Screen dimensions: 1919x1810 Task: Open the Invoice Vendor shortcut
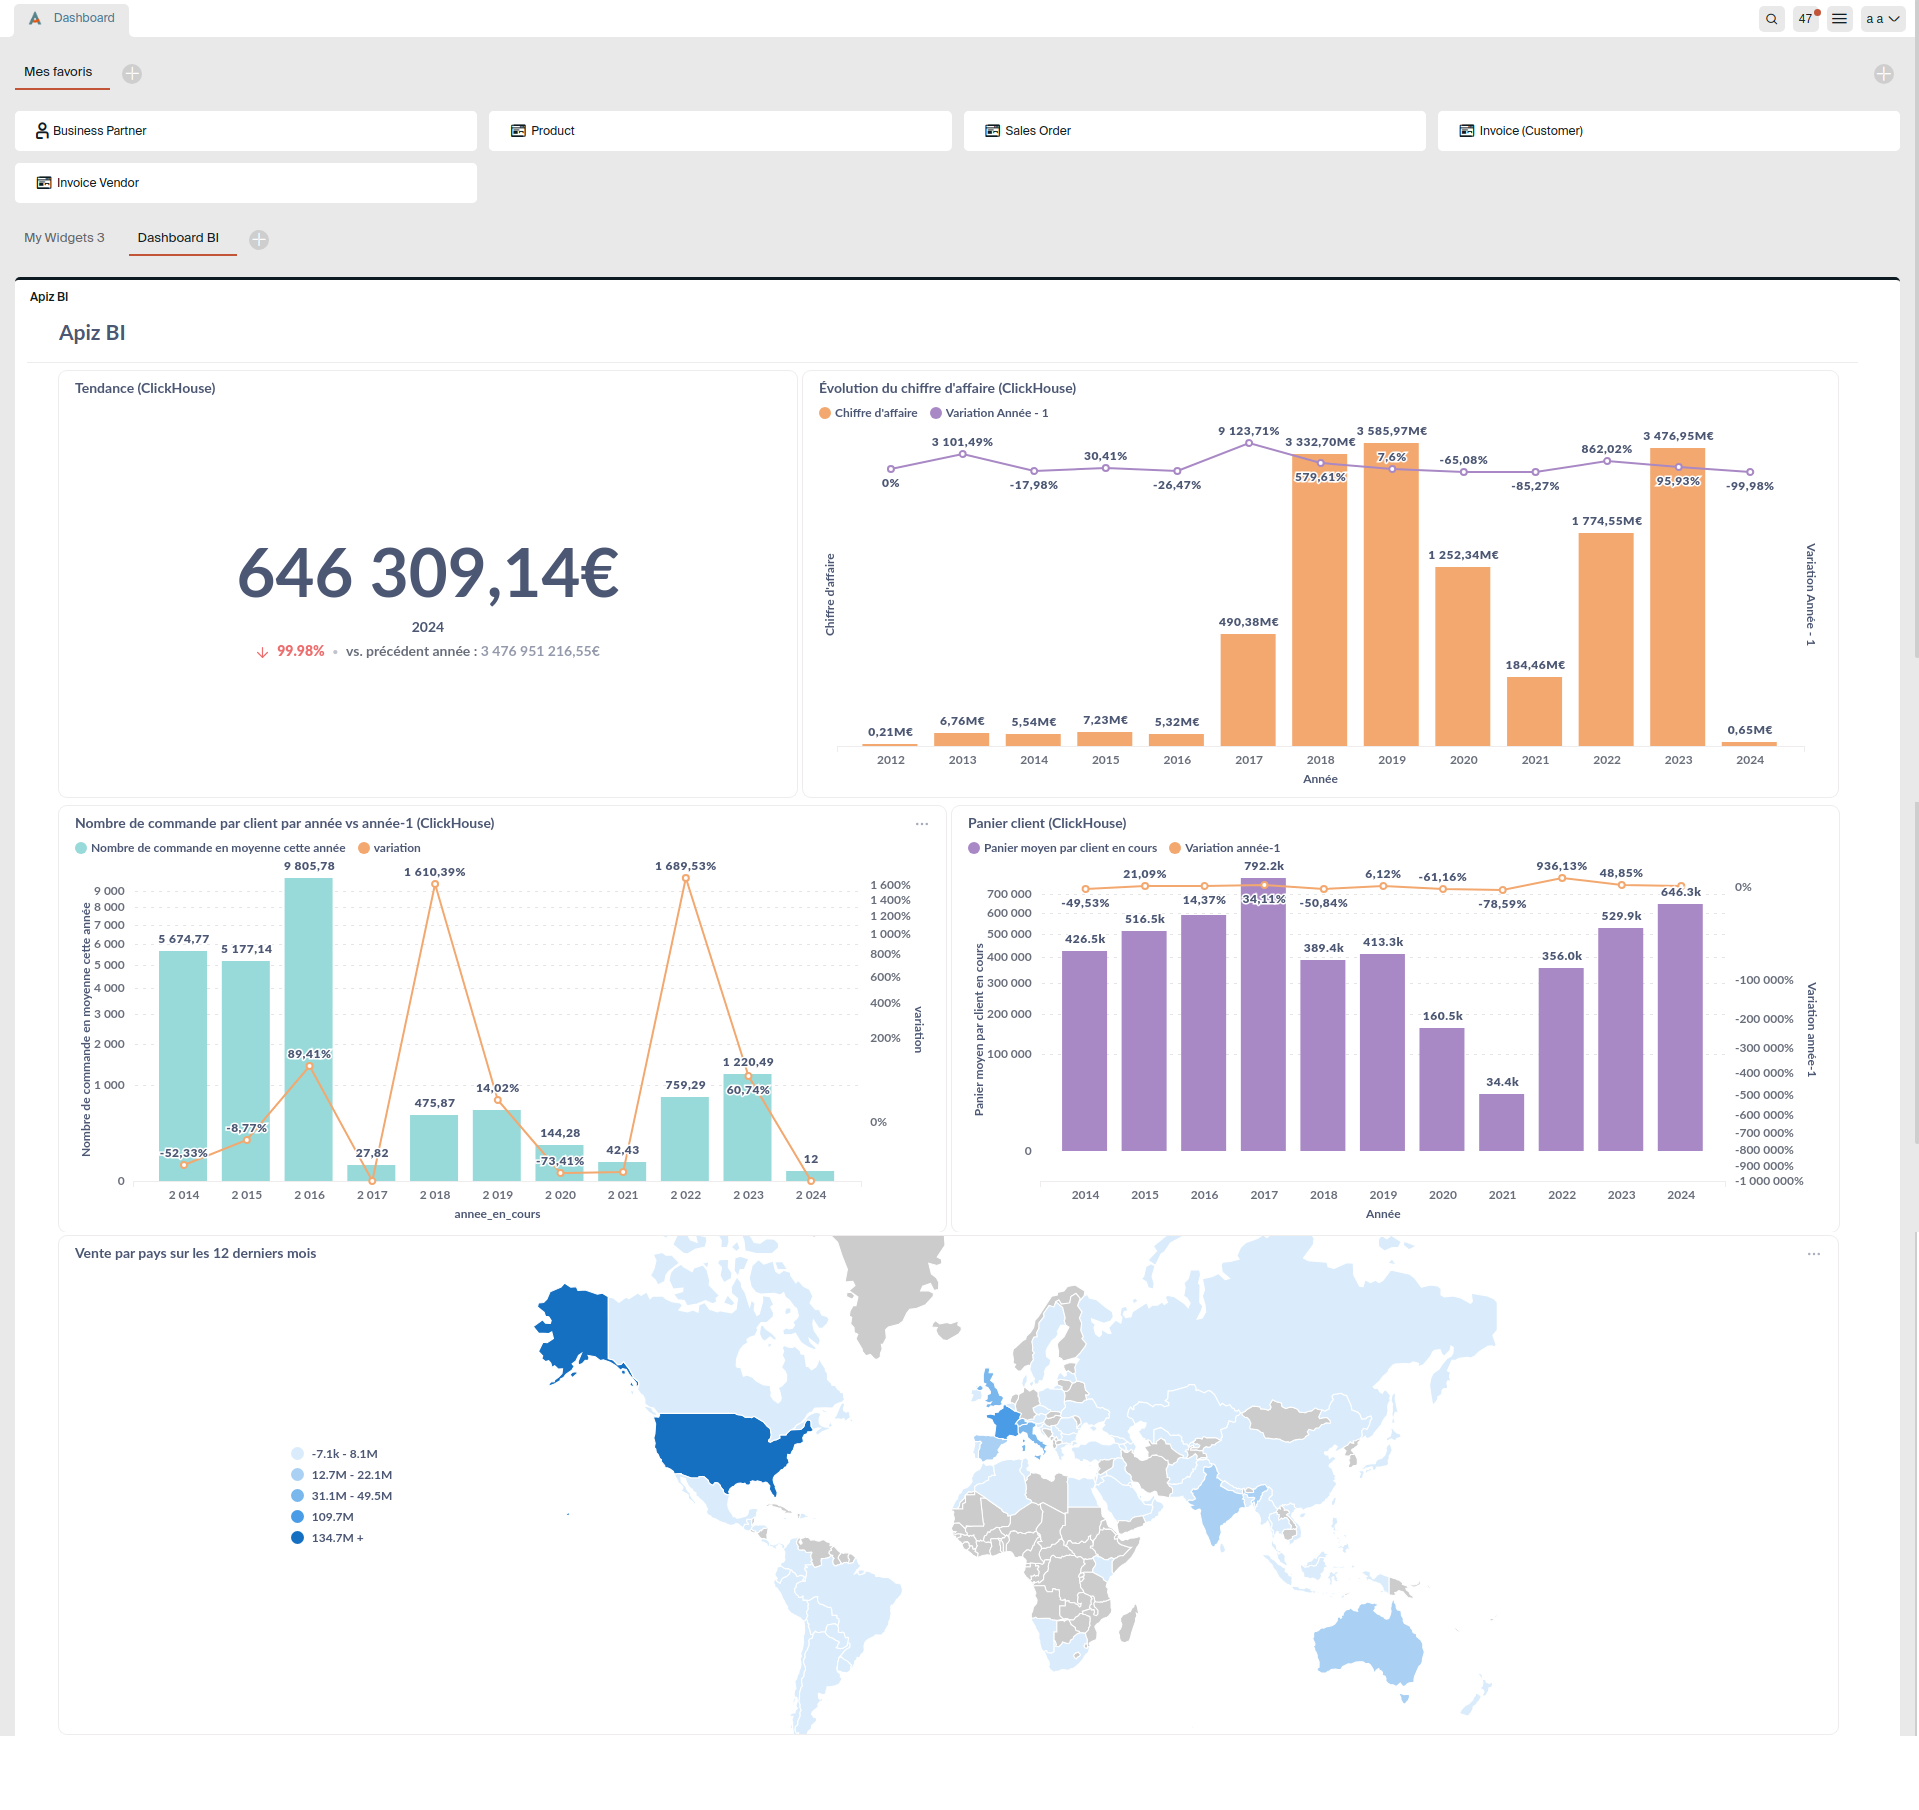pyautogui.click(x=246, y=183)
